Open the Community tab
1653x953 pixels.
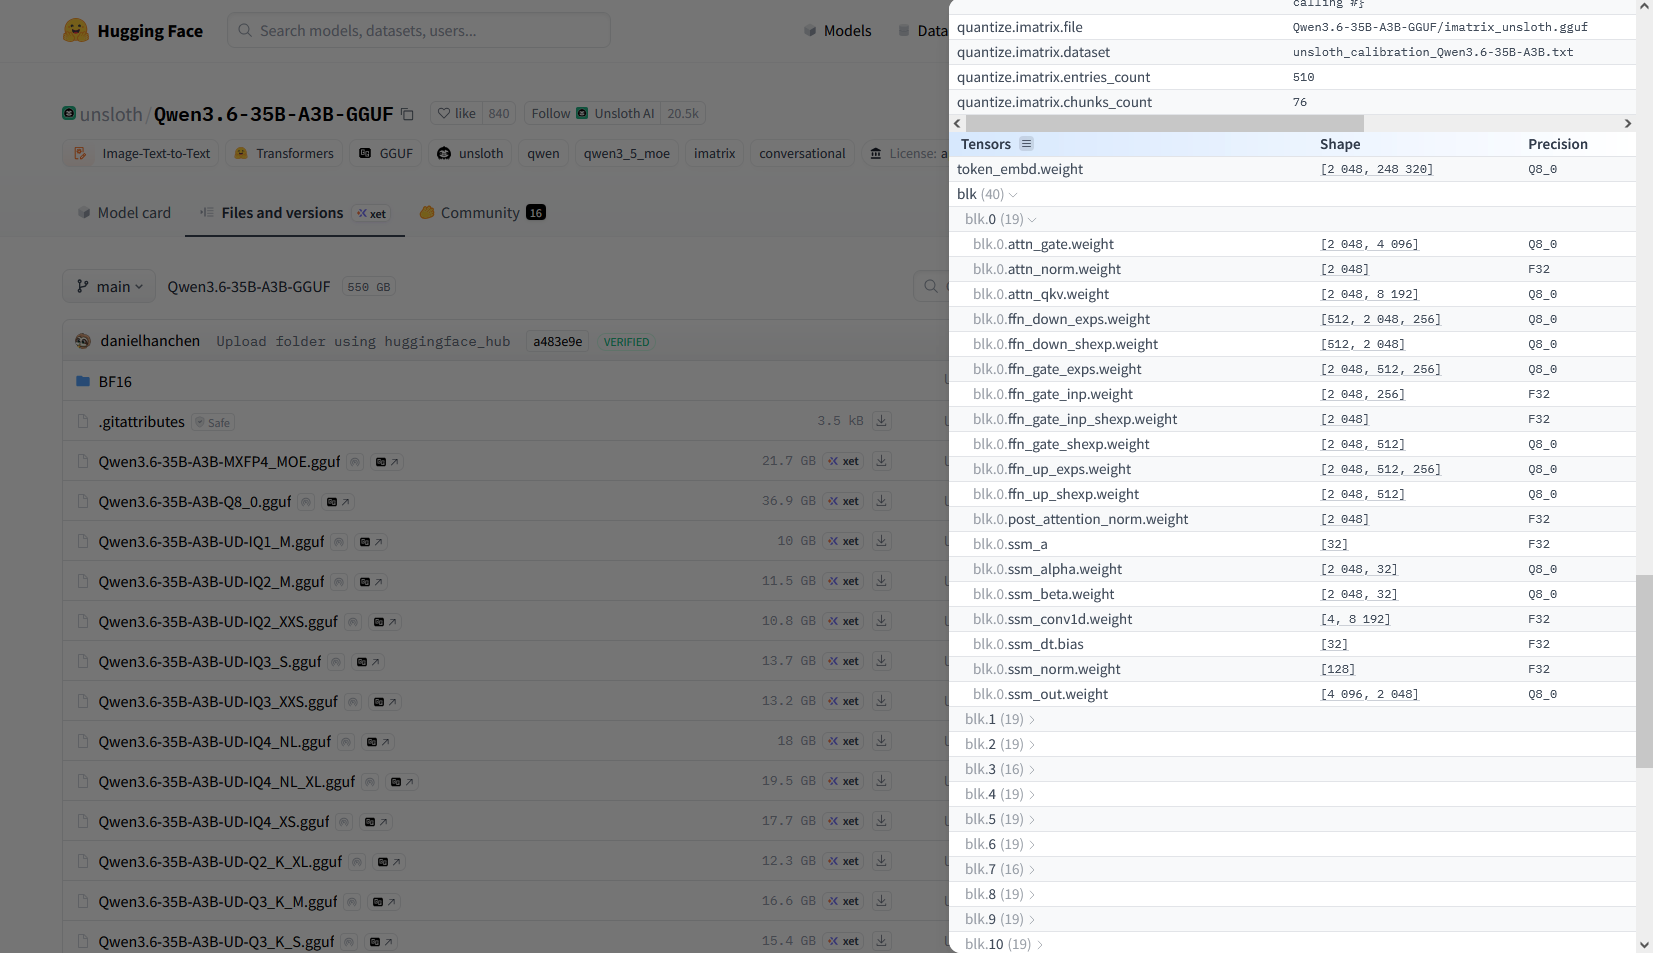point(482,213)
